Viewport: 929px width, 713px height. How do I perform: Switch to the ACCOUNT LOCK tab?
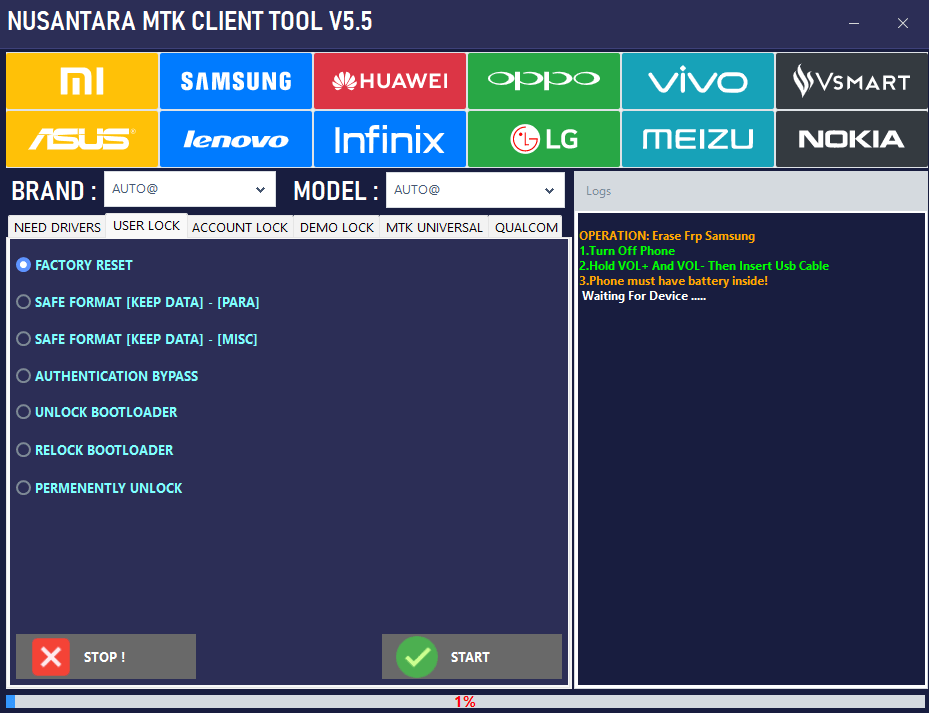click(x=239, y=227)
